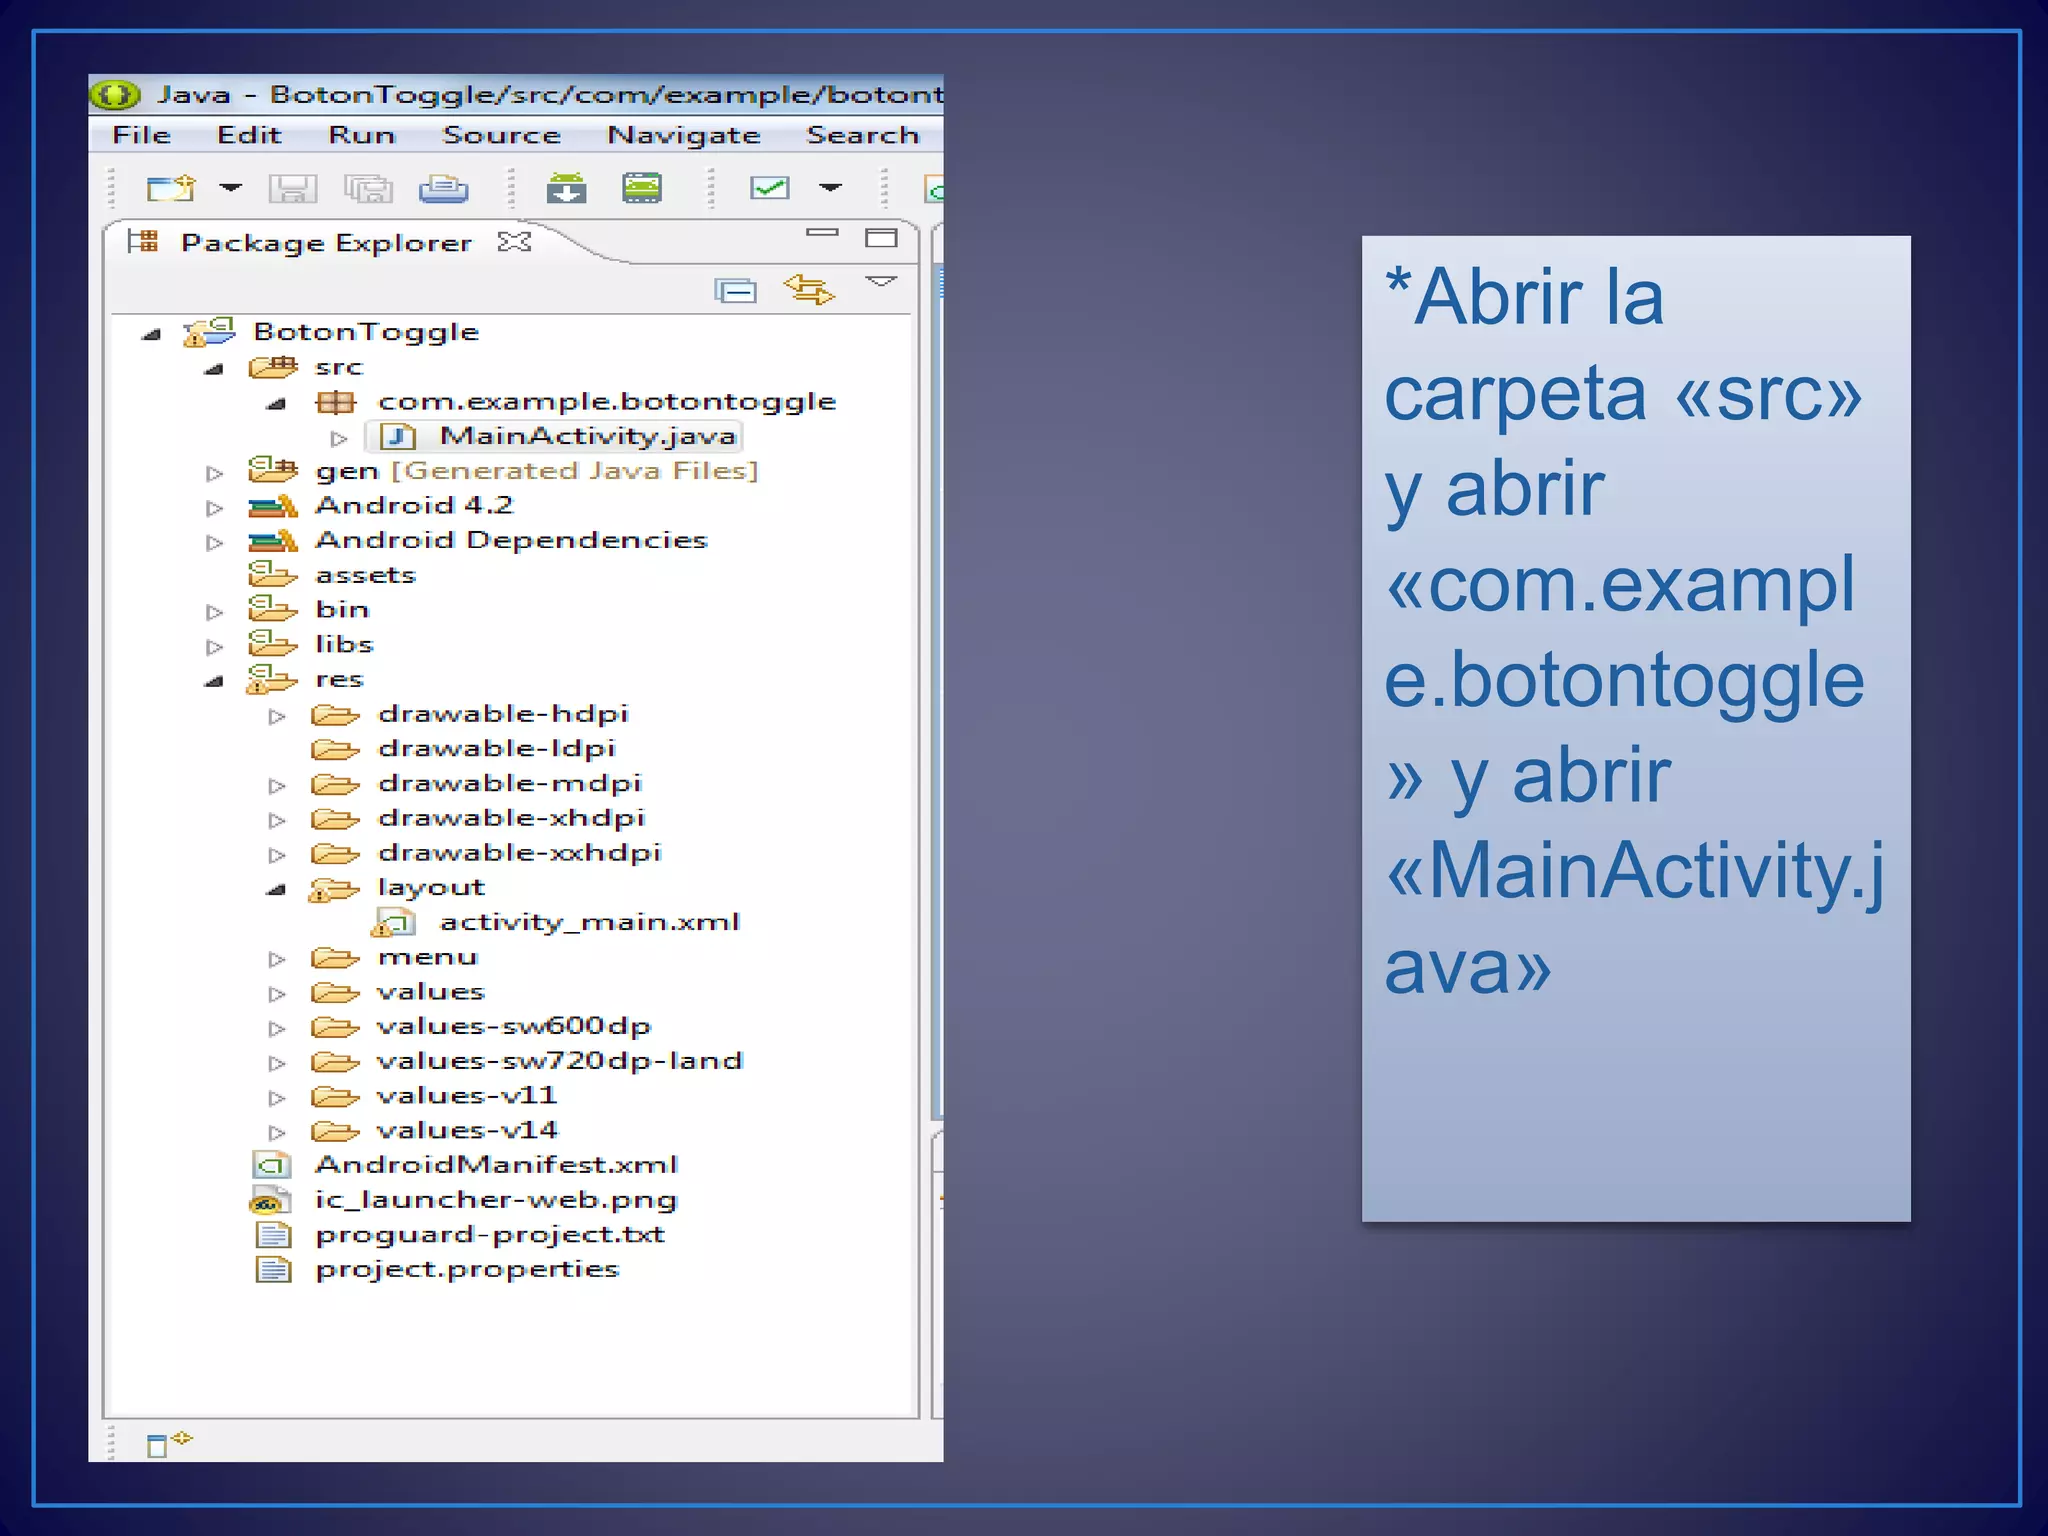Image resolution: width=2048 pixels, height=1536 pixels.
Task: Click the Android Lint check icon
Action: tap(770, 188)
